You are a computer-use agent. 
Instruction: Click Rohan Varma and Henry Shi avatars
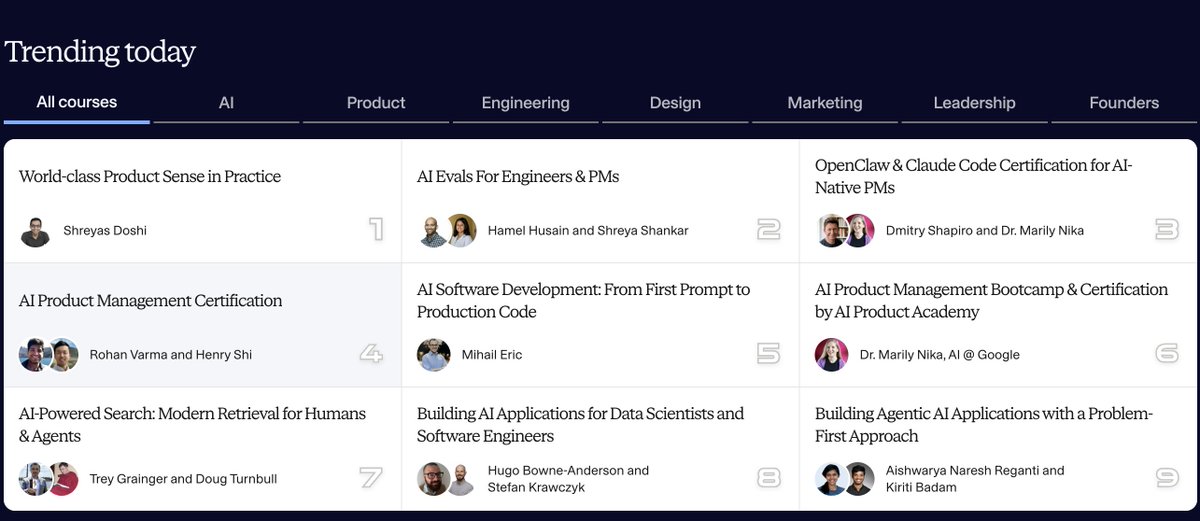click(49, 355)
